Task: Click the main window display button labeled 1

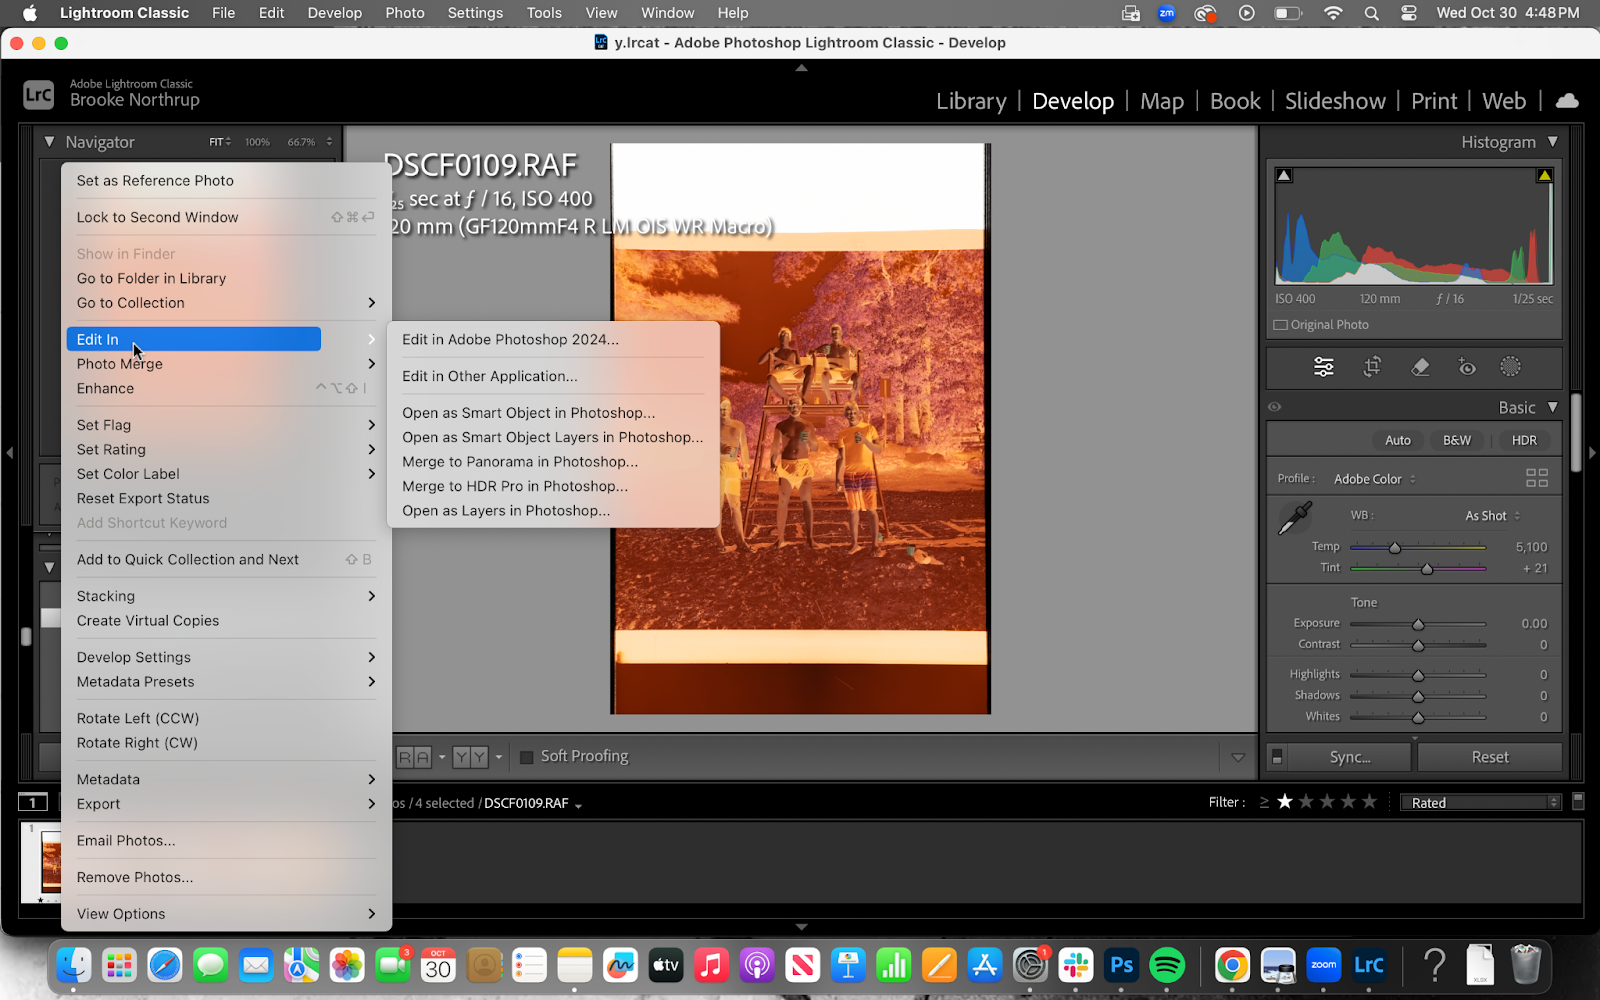Action: tap(33, 802)
